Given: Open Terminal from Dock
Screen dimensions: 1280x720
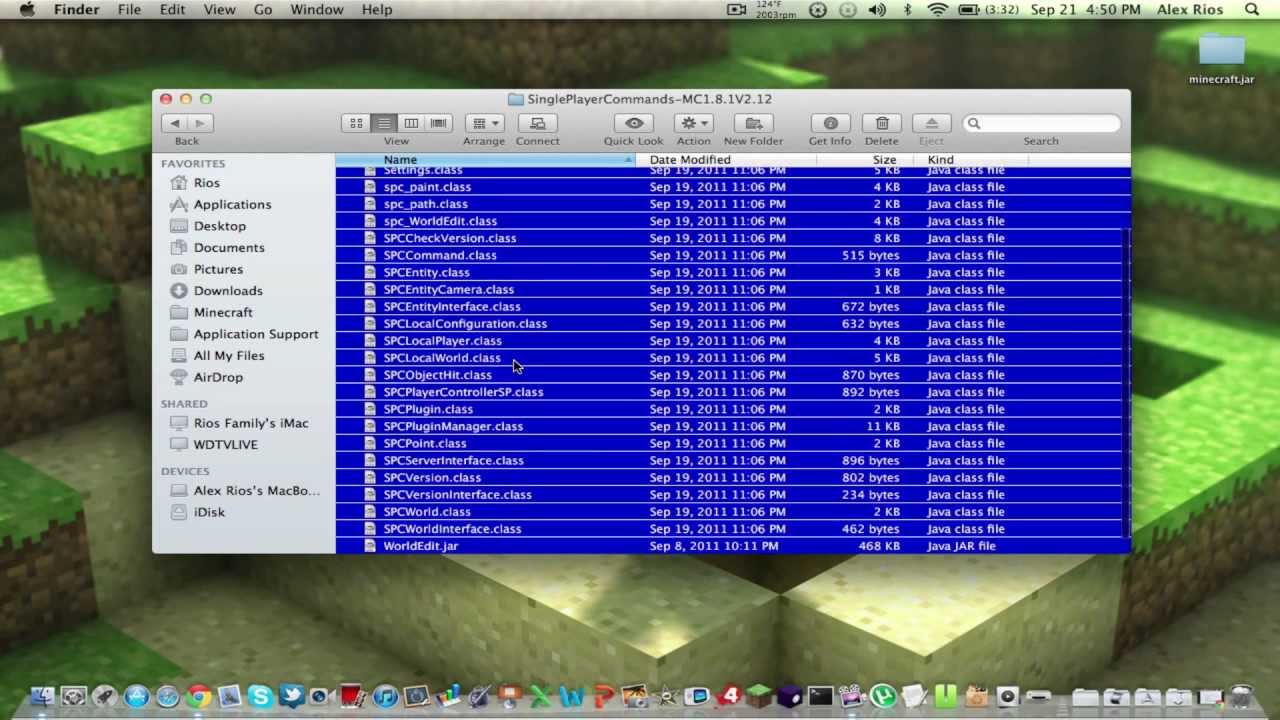Looking at the screenshot, I should 821,697.
